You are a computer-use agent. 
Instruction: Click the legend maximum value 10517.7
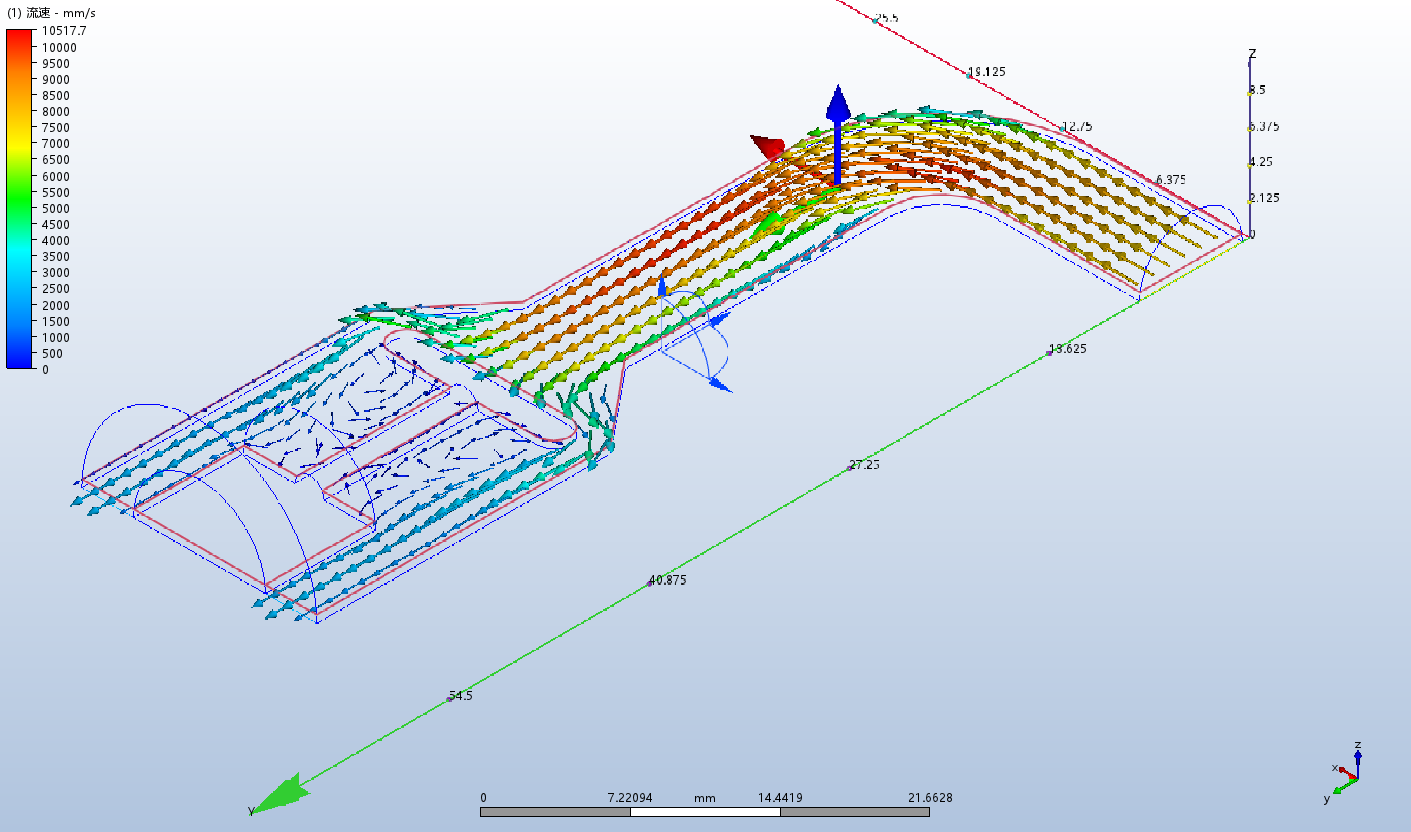click(x=64, y=31)
